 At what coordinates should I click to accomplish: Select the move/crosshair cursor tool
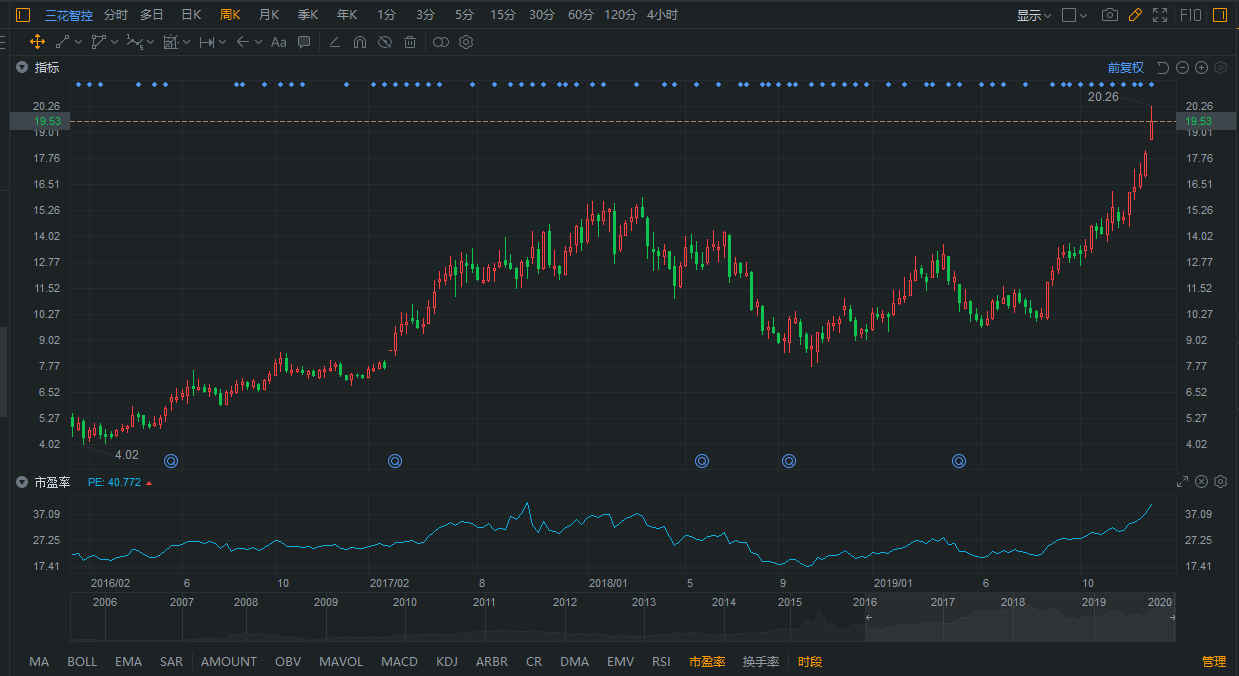click(37, 42)
